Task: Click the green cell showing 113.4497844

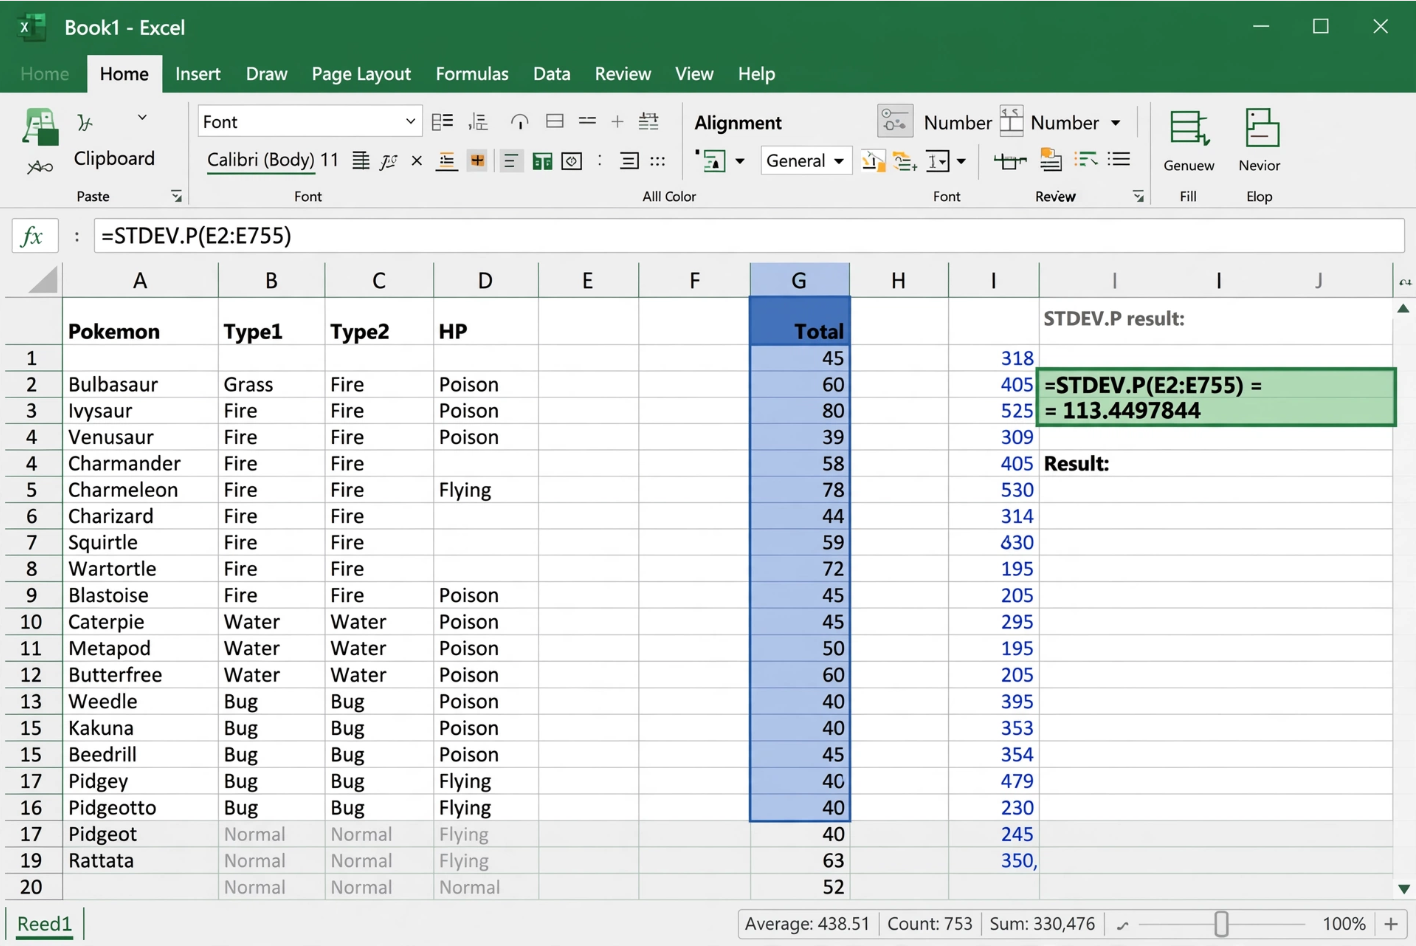Action: (1216, 397)
